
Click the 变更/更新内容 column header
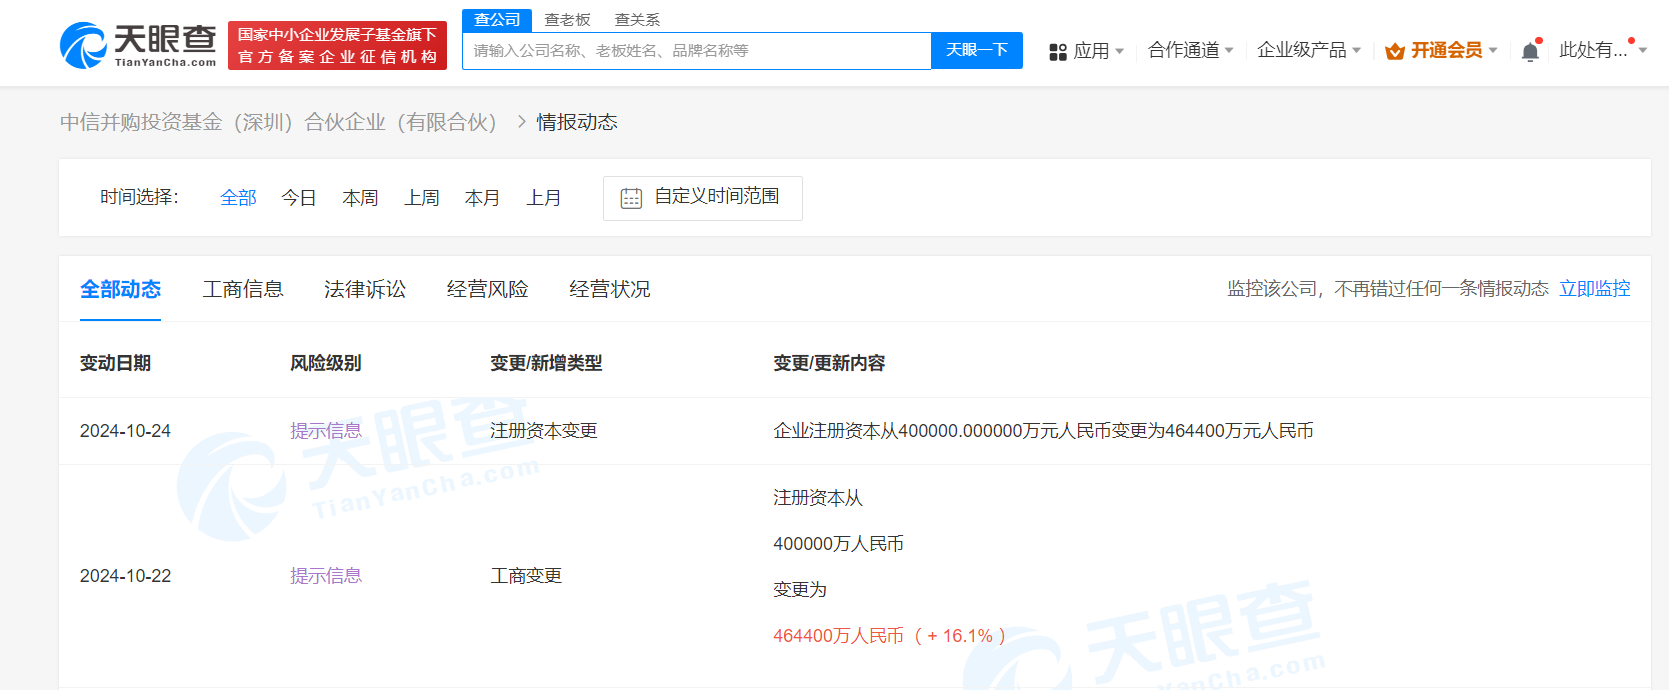pos(829,363)
